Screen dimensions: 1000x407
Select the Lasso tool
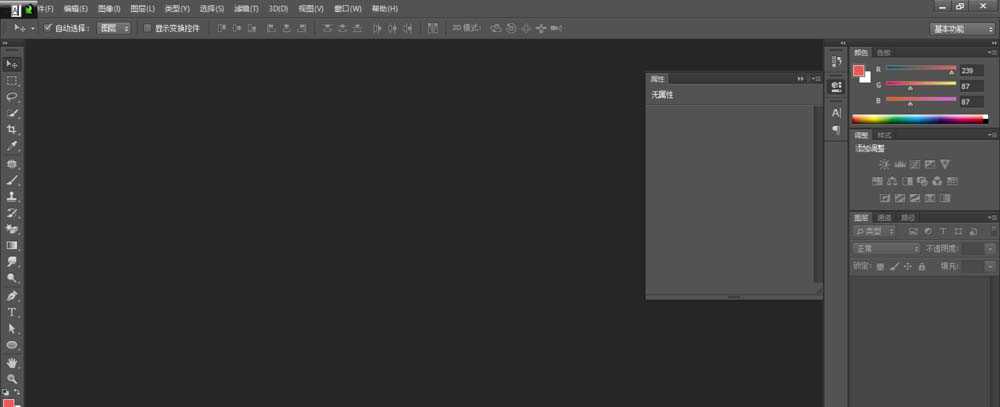click(12, 97)
